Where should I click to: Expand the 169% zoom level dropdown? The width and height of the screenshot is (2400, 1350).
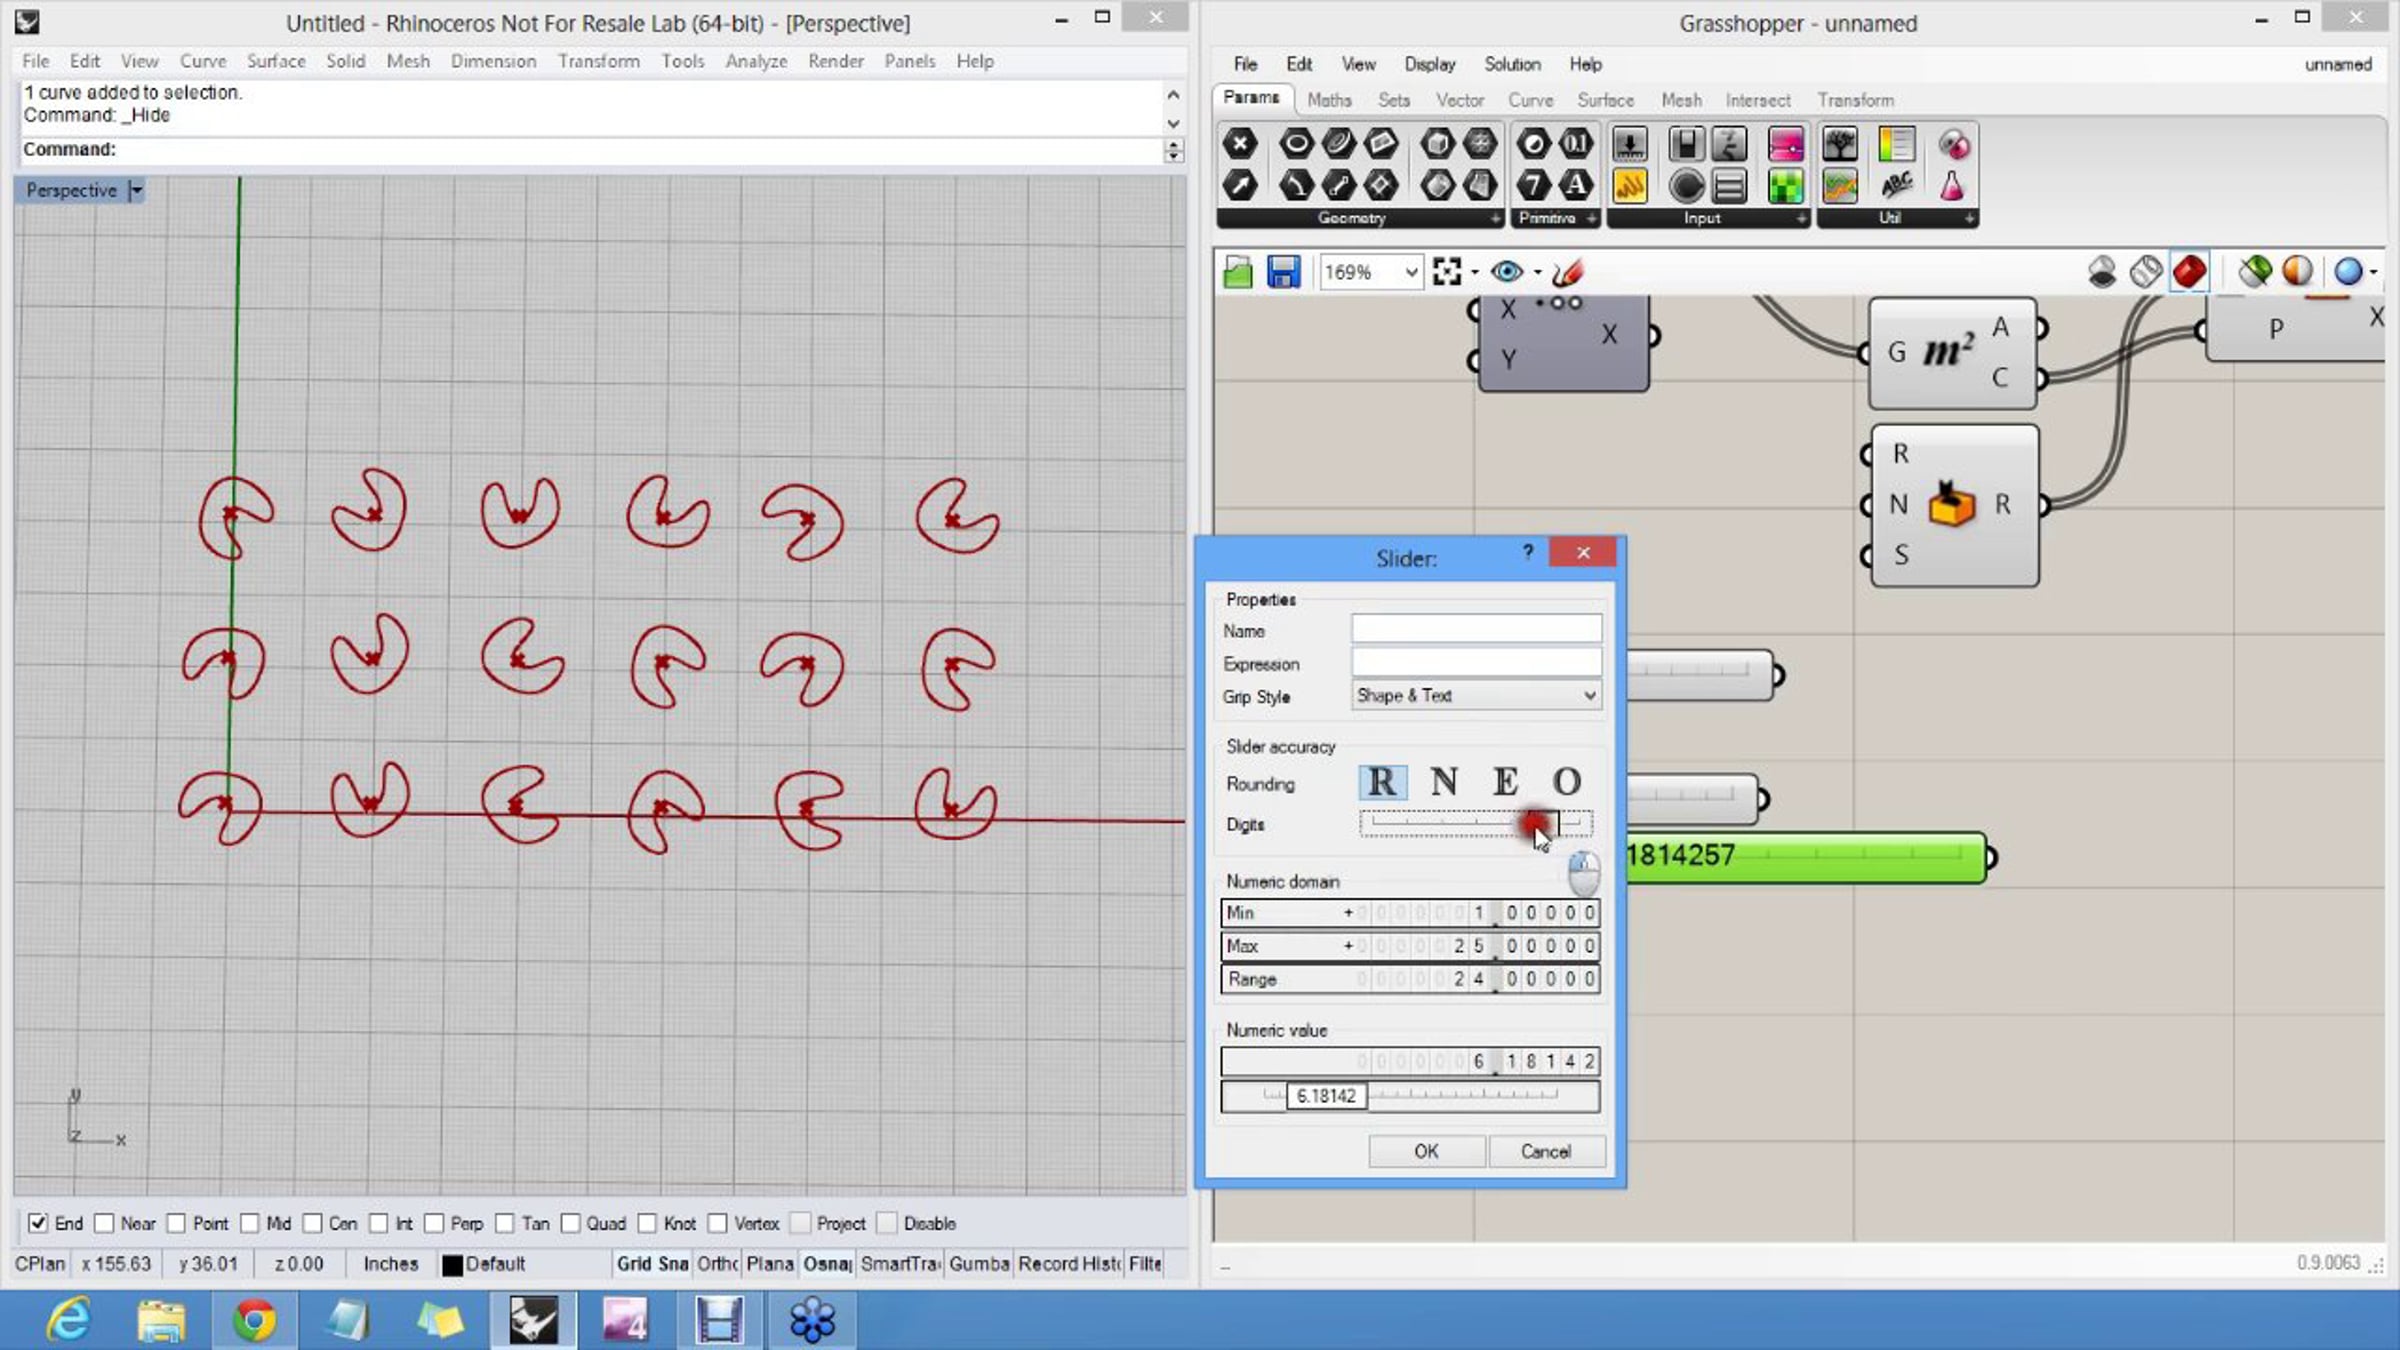click(1411, 272)
